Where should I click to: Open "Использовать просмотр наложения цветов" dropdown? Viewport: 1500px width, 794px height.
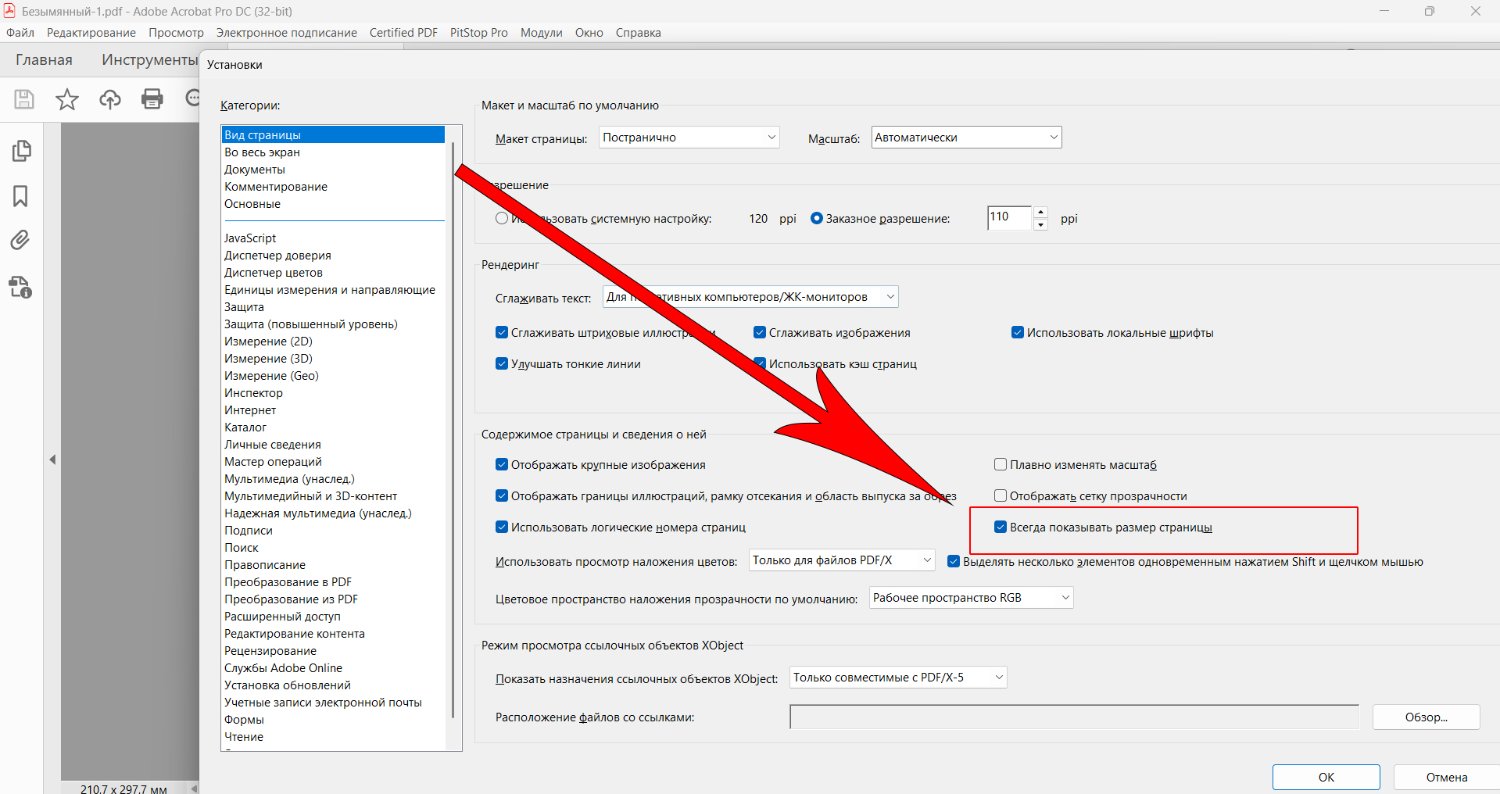842,561
